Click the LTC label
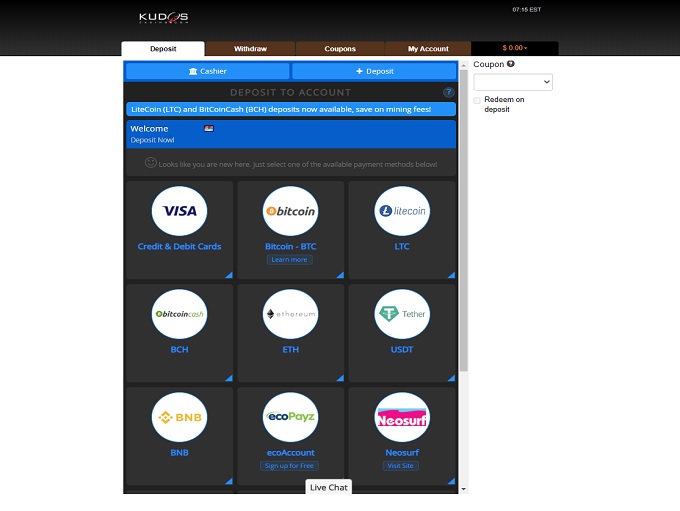The image size is (680, 511). pos(402,246)
